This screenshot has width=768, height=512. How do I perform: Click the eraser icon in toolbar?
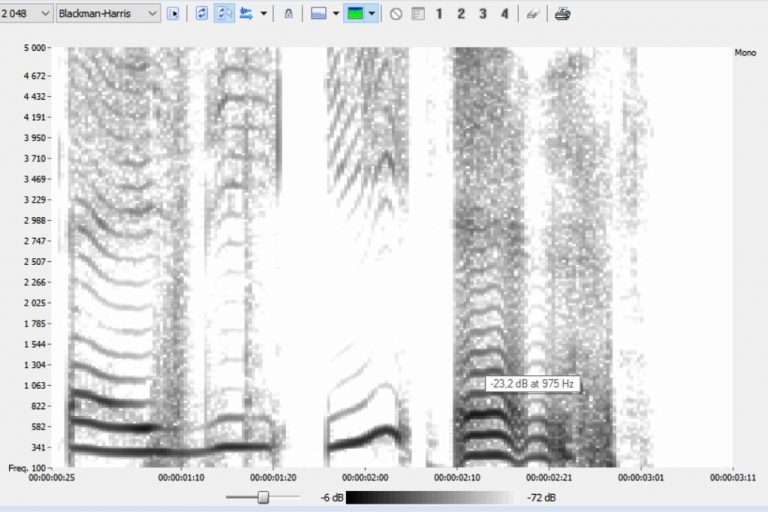(x=533, y=14)
